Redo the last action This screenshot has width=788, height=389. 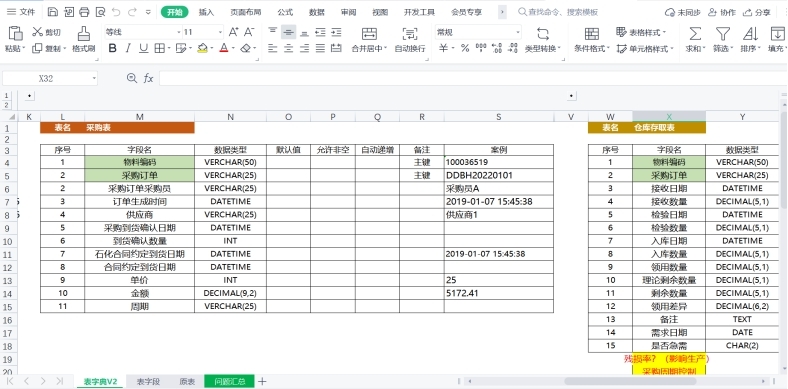pyautogui.click(x=132, y=12)
